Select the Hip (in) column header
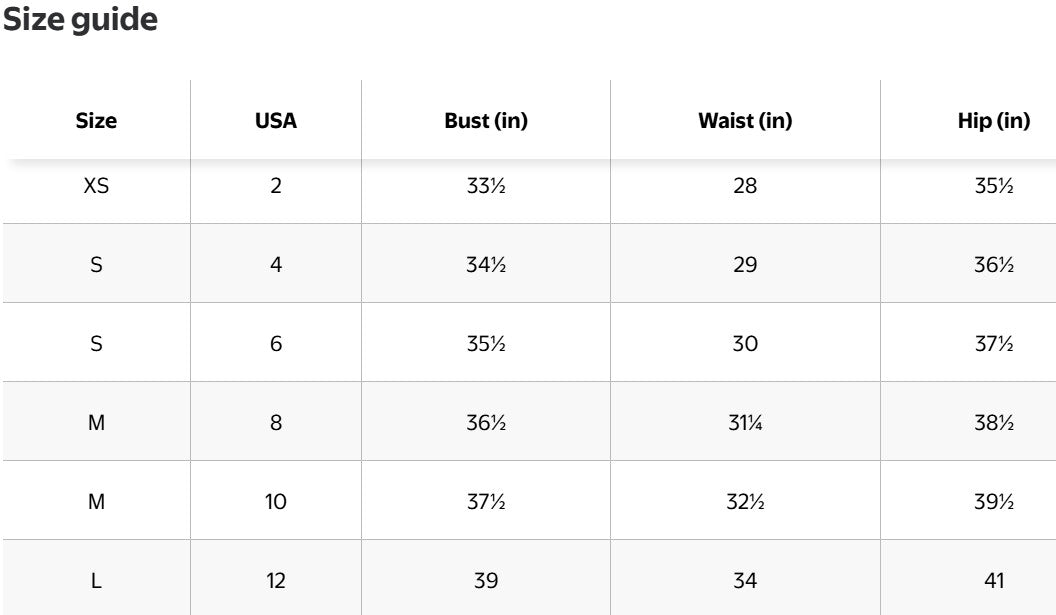The height and width of the screenshot is (615, 1056). click(x=993, y=121)
